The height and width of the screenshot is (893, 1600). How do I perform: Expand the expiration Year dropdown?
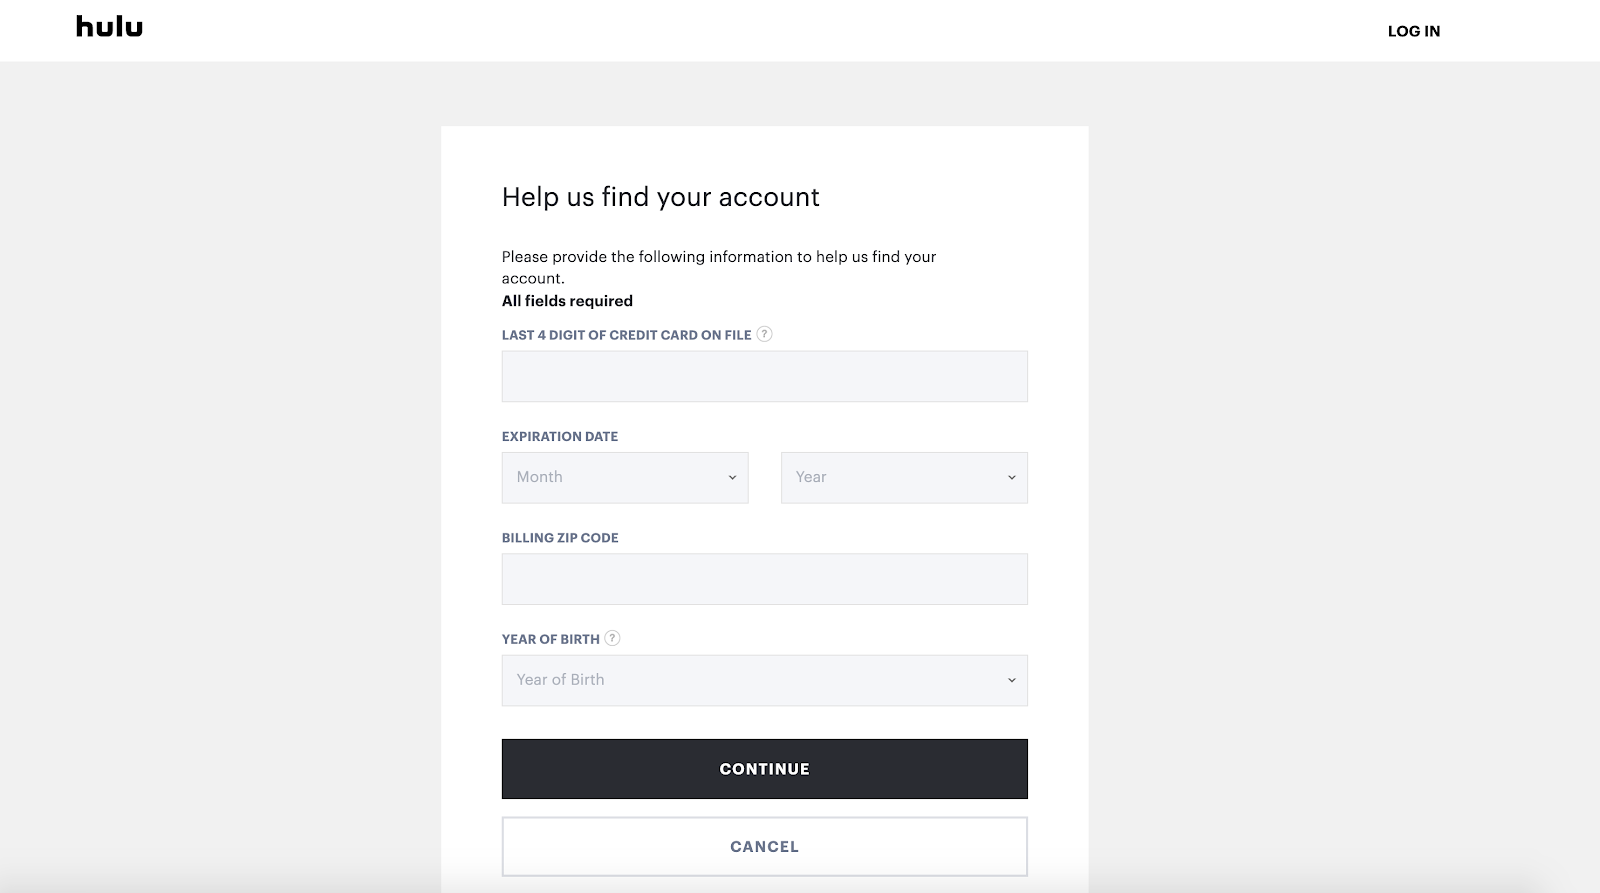903,478
